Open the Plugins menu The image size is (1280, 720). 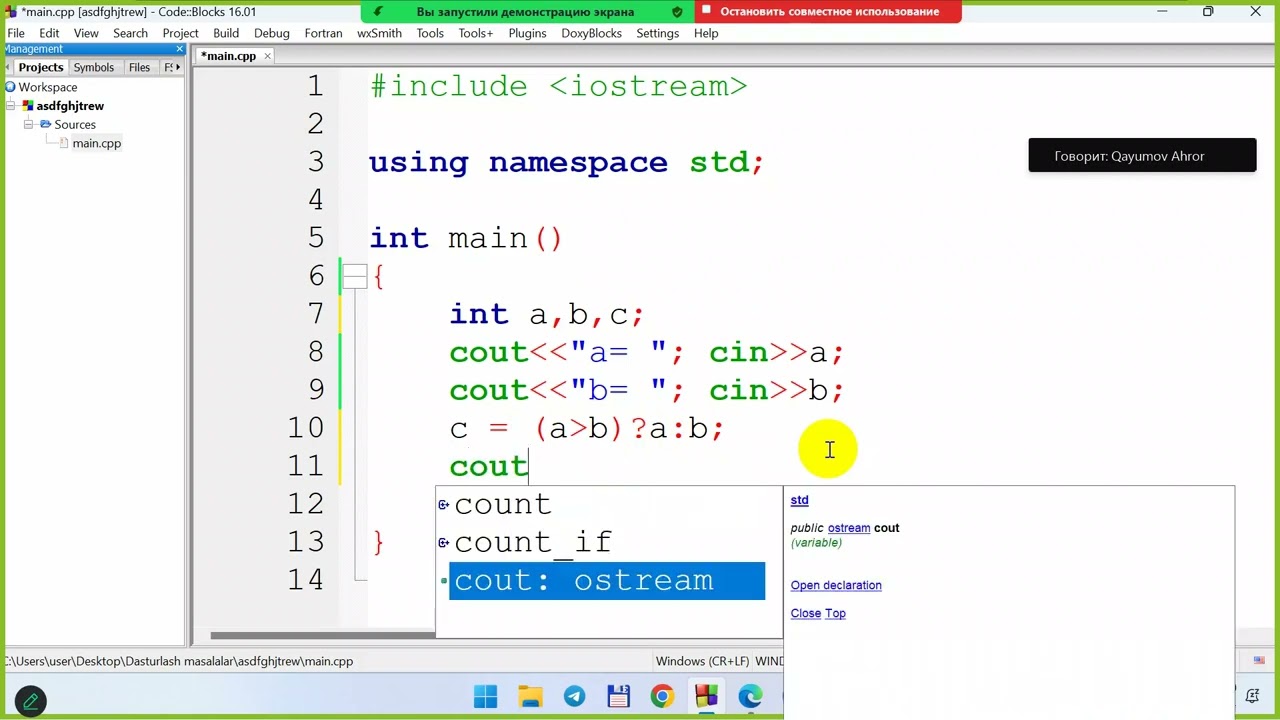(527, 33)
